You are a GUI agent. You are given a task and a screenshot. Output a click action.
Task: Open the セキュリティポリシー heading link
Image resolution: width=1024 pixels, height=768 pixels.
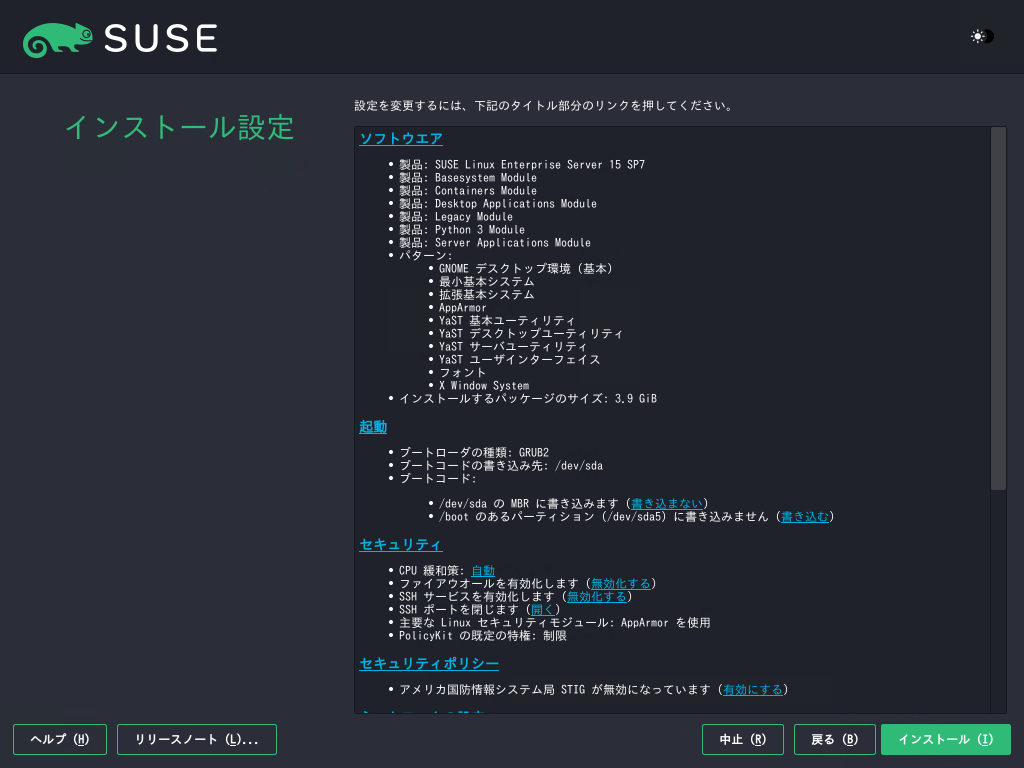tap(428, 664)
